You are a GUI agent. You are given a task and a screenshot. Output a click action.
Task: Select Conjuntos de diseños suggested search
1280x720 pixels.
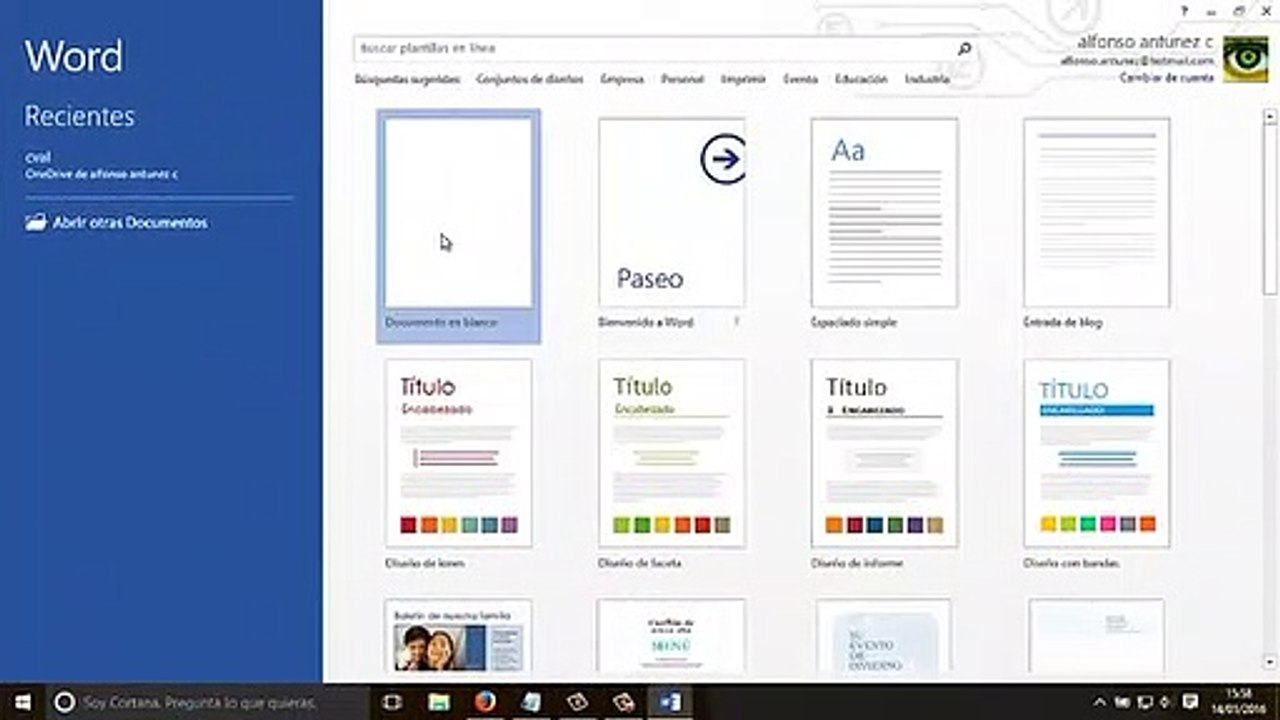coord(530,78)
